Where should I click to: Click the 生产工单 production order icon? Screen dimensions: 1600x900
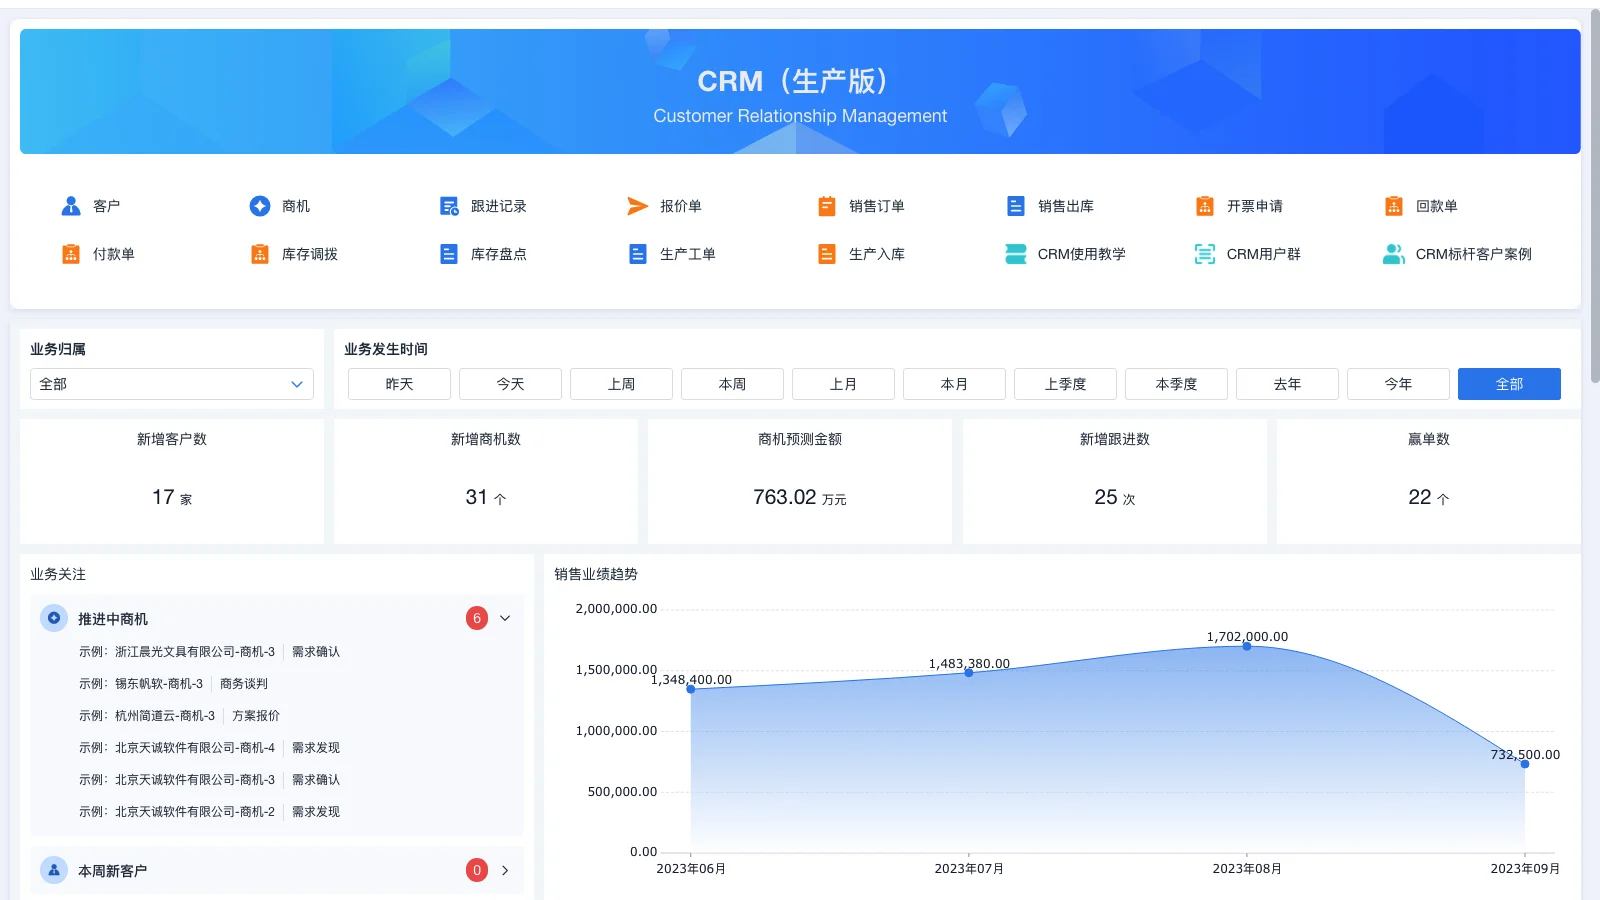(672, 254)
